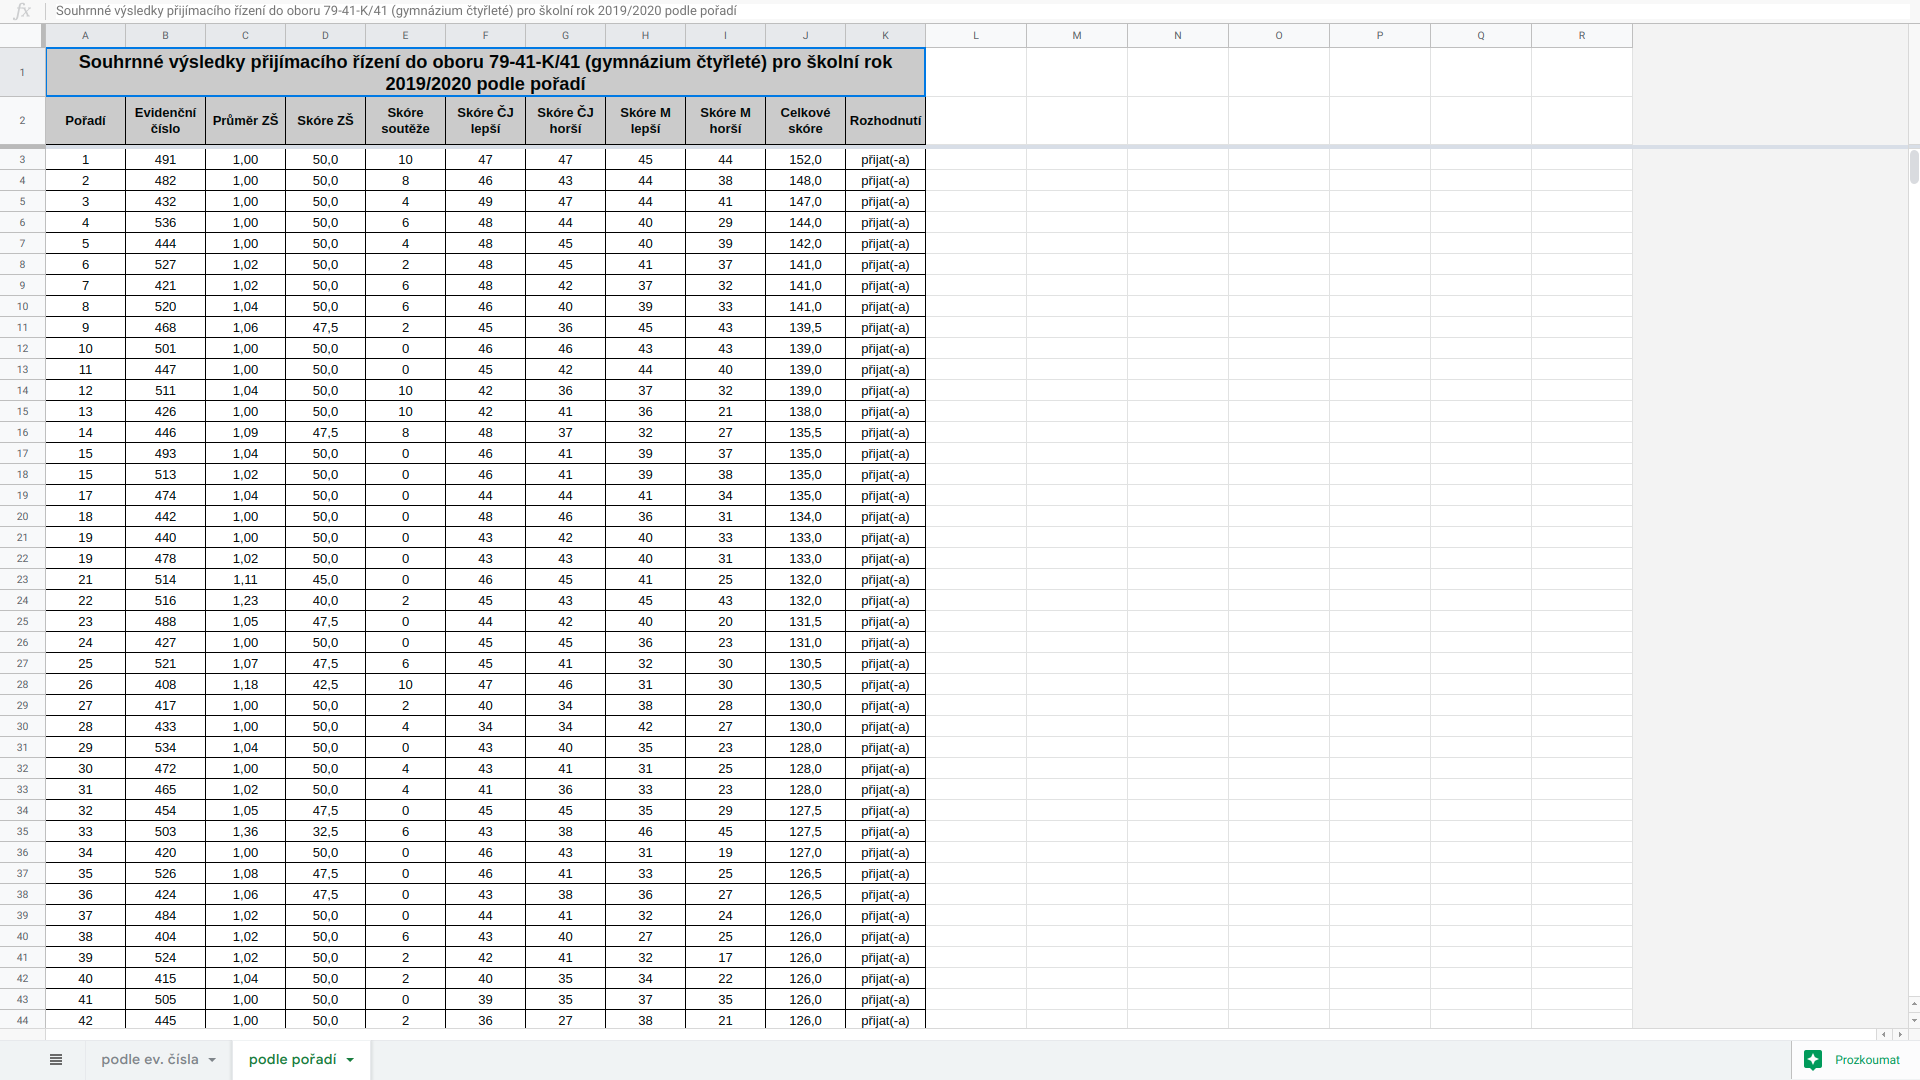Image resolution: width=1920 pixels, height=1080 pixels.
Task: Open the all sheets list icon
Action: (56, 1060)
